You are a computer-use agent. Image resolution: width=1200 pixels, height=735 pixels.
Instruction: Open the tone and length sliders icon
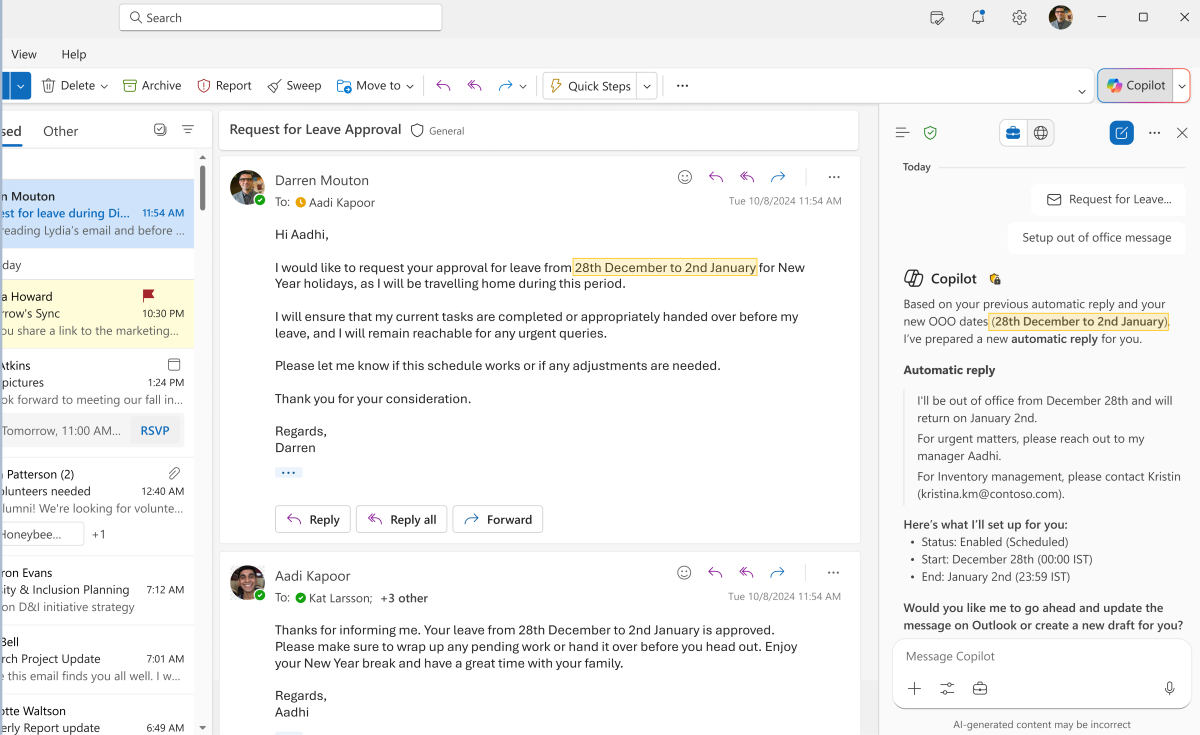tap(947, 688)
